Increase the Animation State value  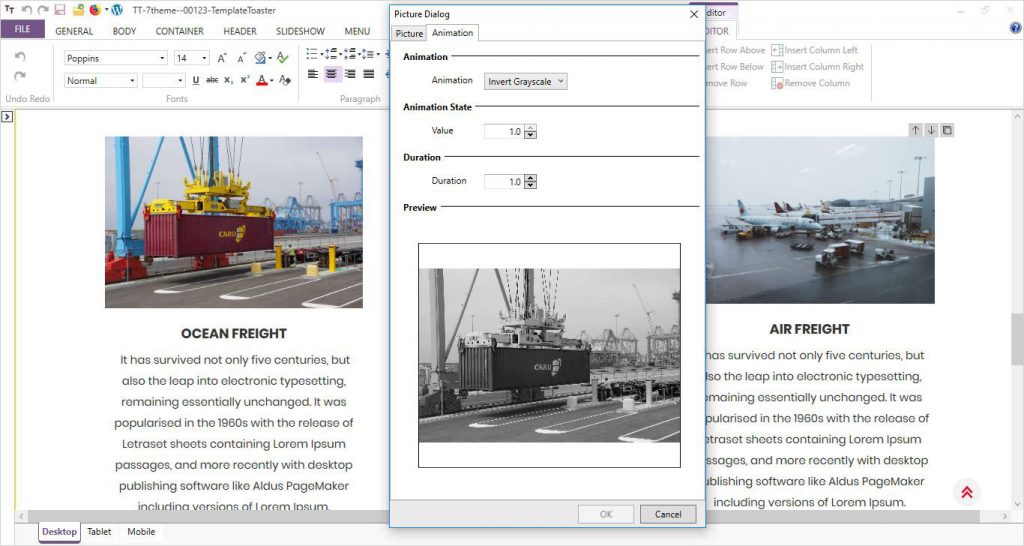530,128
